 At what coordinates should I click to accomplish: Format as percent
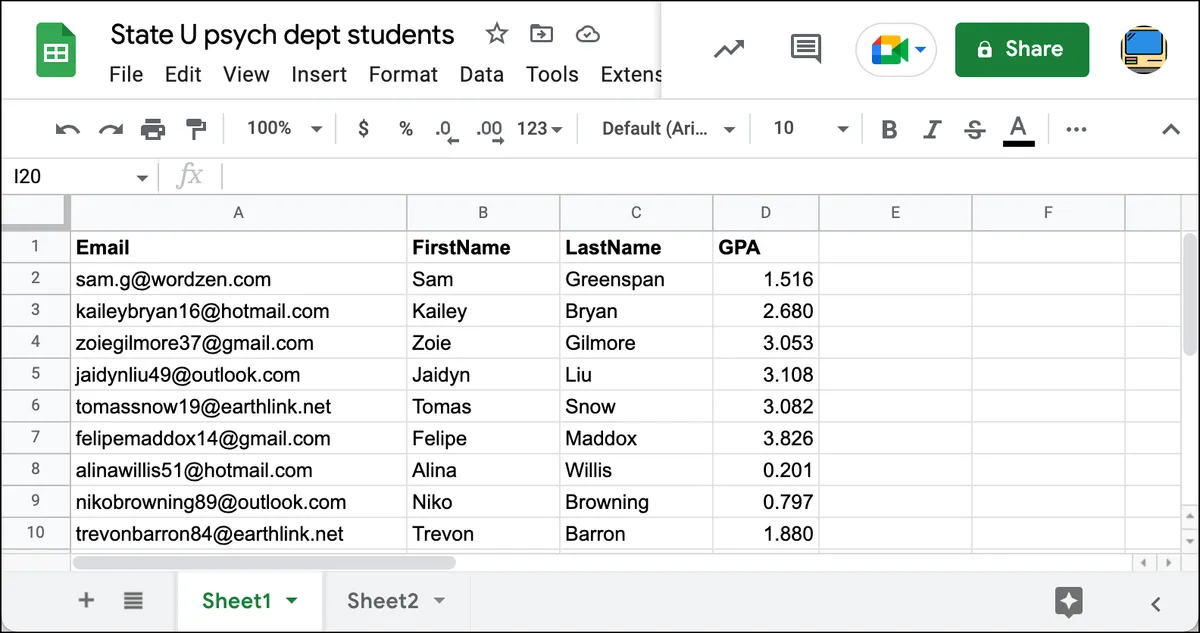pyautogui.click(x=405, y=128)
